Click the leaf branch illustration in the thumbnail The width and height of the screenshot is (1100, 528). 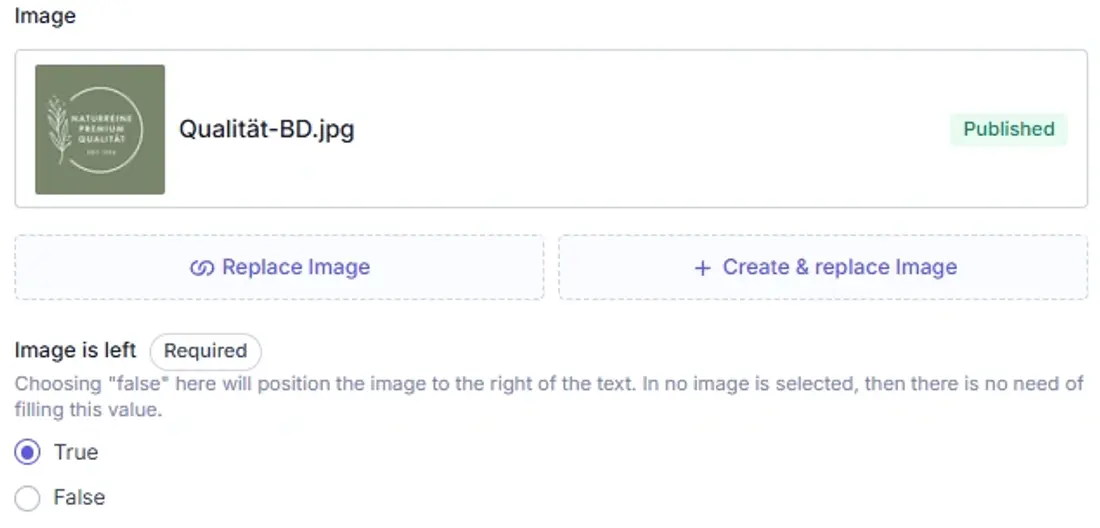click(59, 130)
